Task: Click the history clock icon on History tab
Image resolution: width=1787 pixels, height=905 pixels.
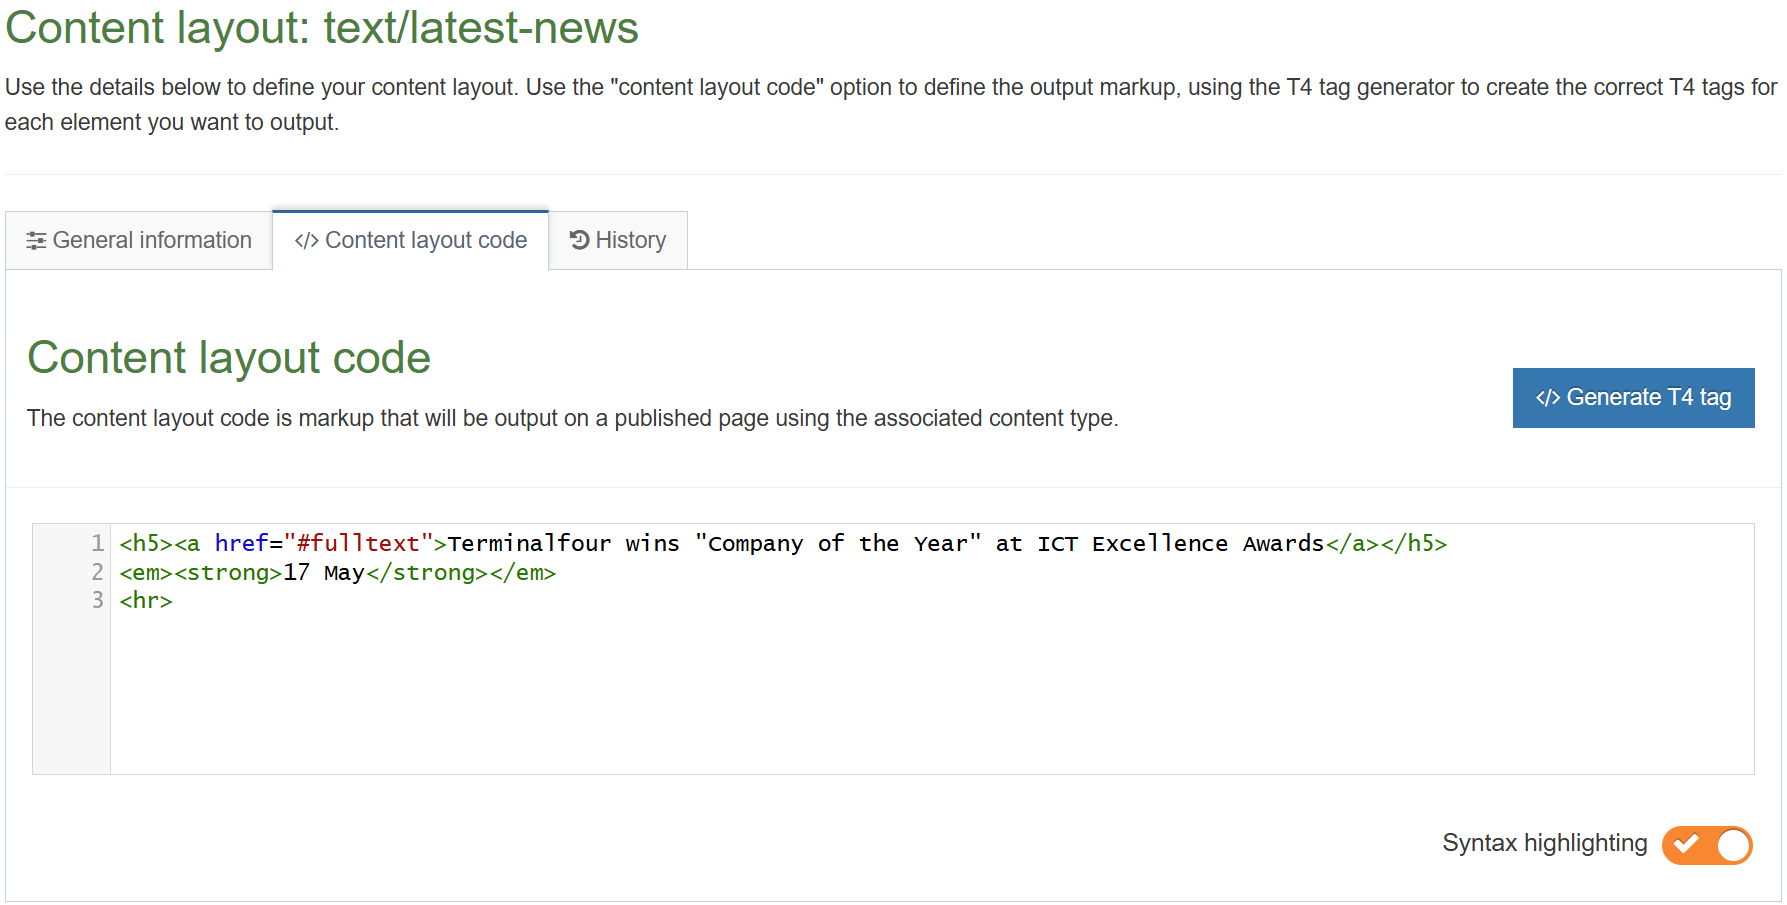Action: pos(578,239)
